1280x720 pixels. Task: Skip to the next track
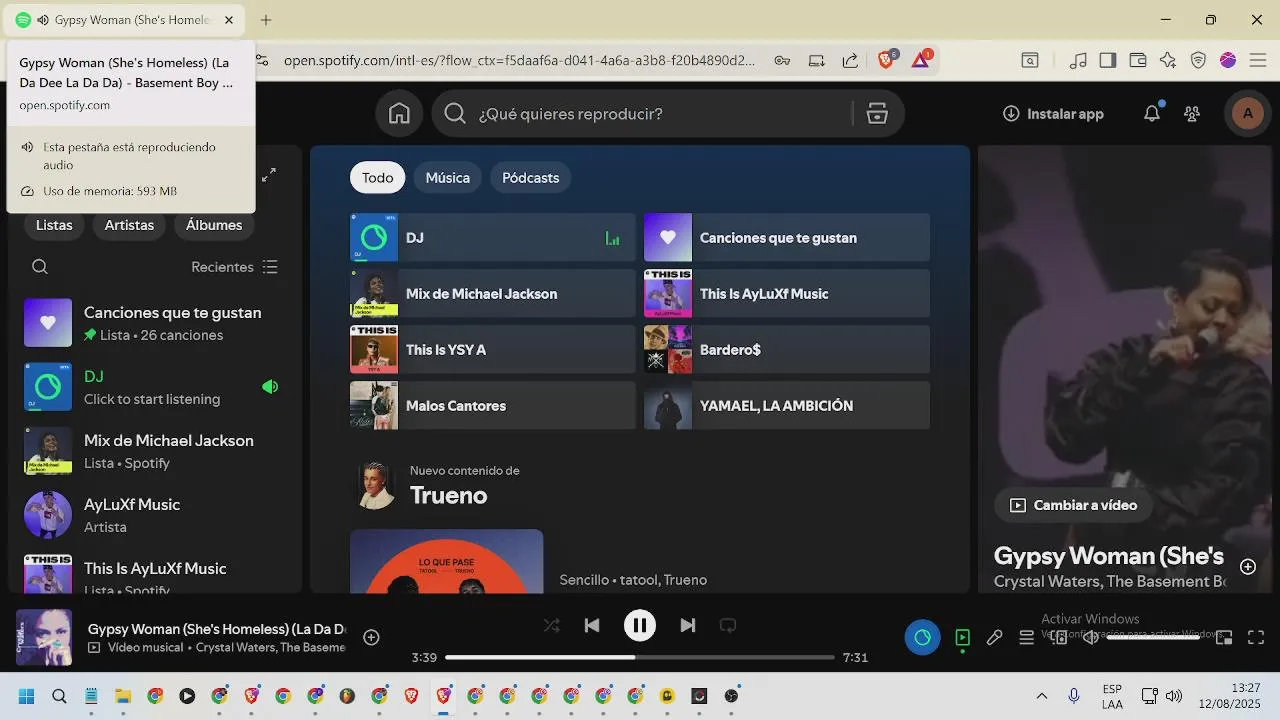pos(687,625)
